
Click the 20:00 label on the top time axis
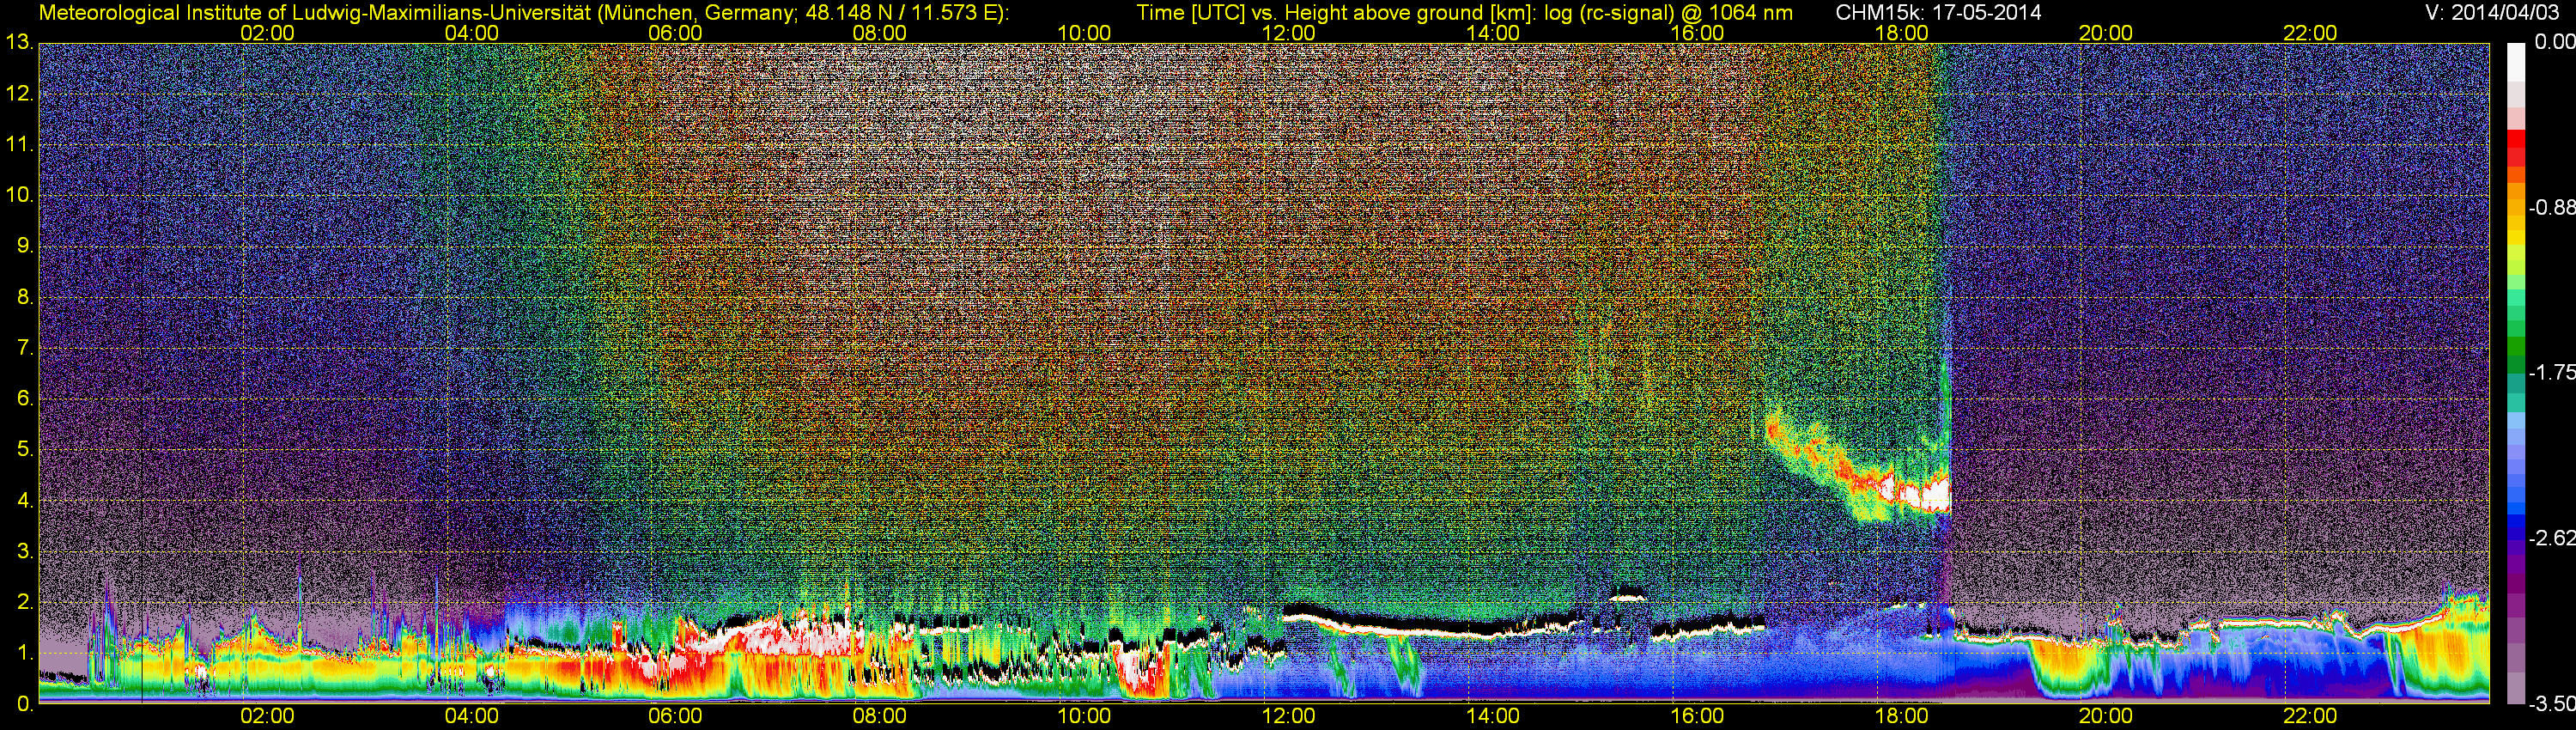(x=2106, y=32)
